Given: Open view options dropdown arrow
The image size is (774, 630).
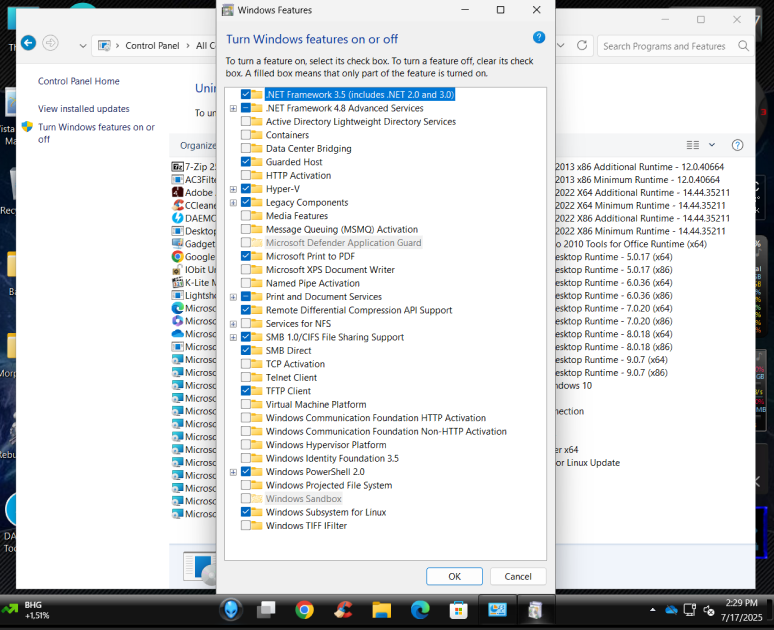Looking at the screenshot, I should pos(712,145).
